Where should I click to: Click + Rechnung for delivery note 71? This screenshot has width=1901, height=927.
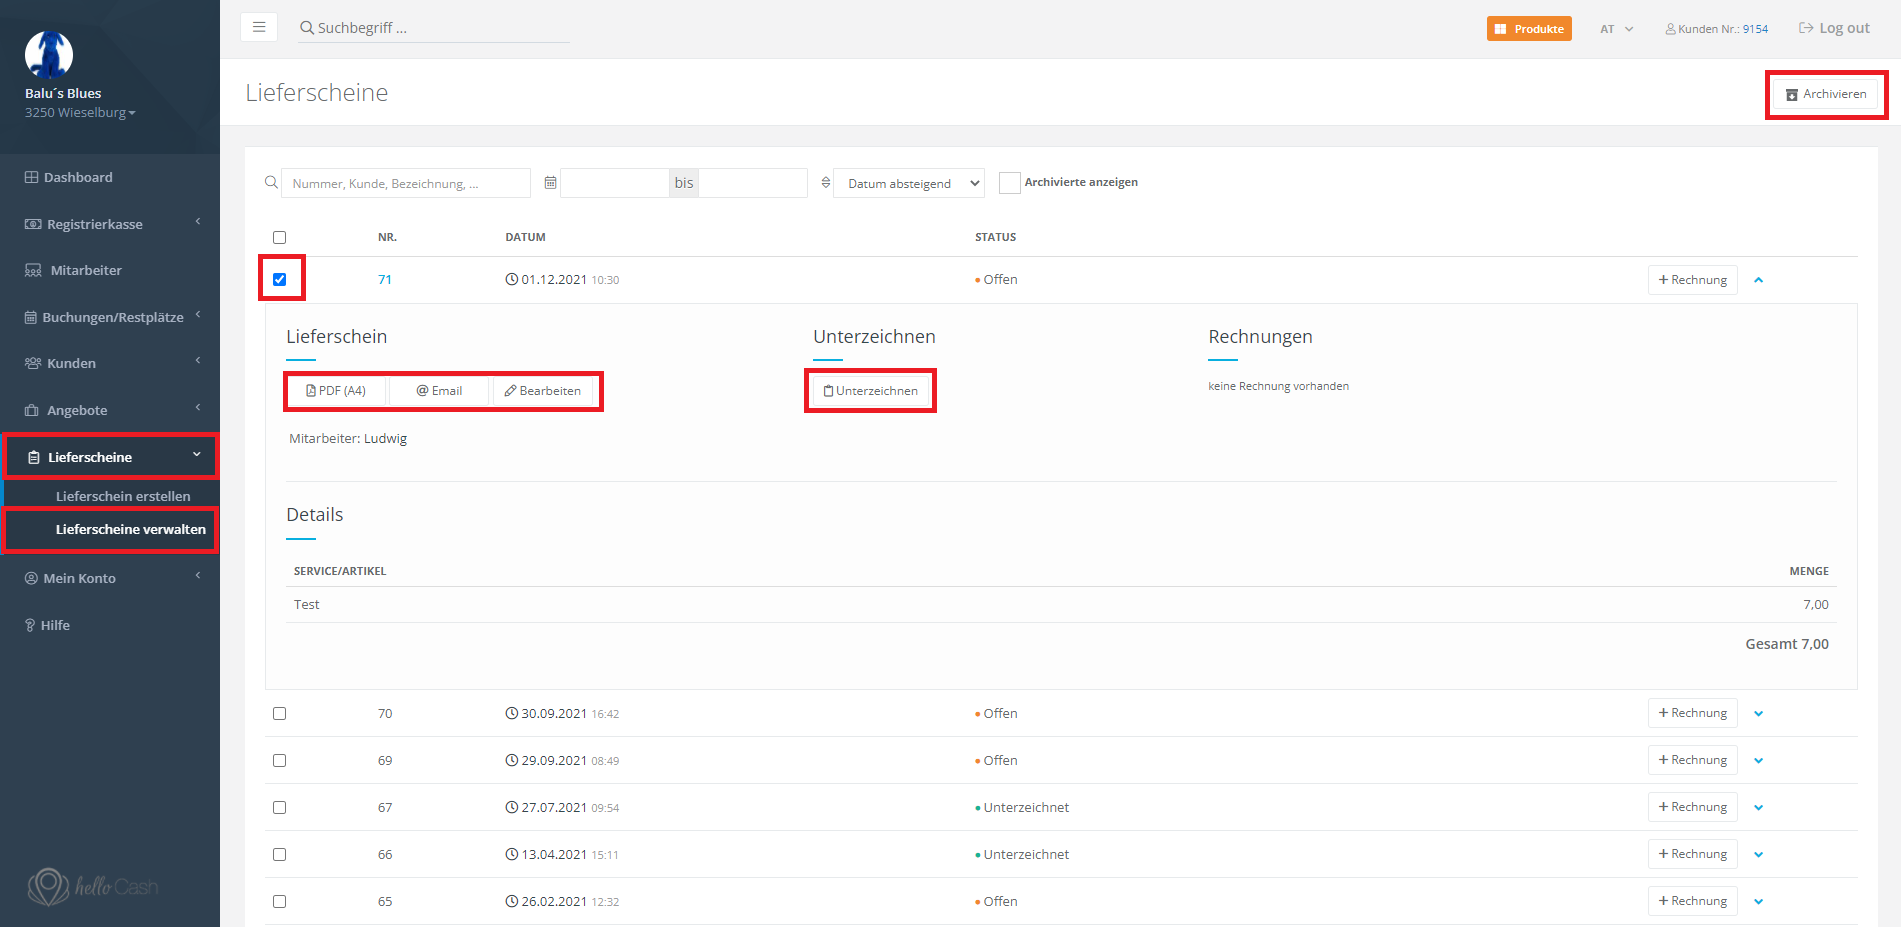(1693, 280)
